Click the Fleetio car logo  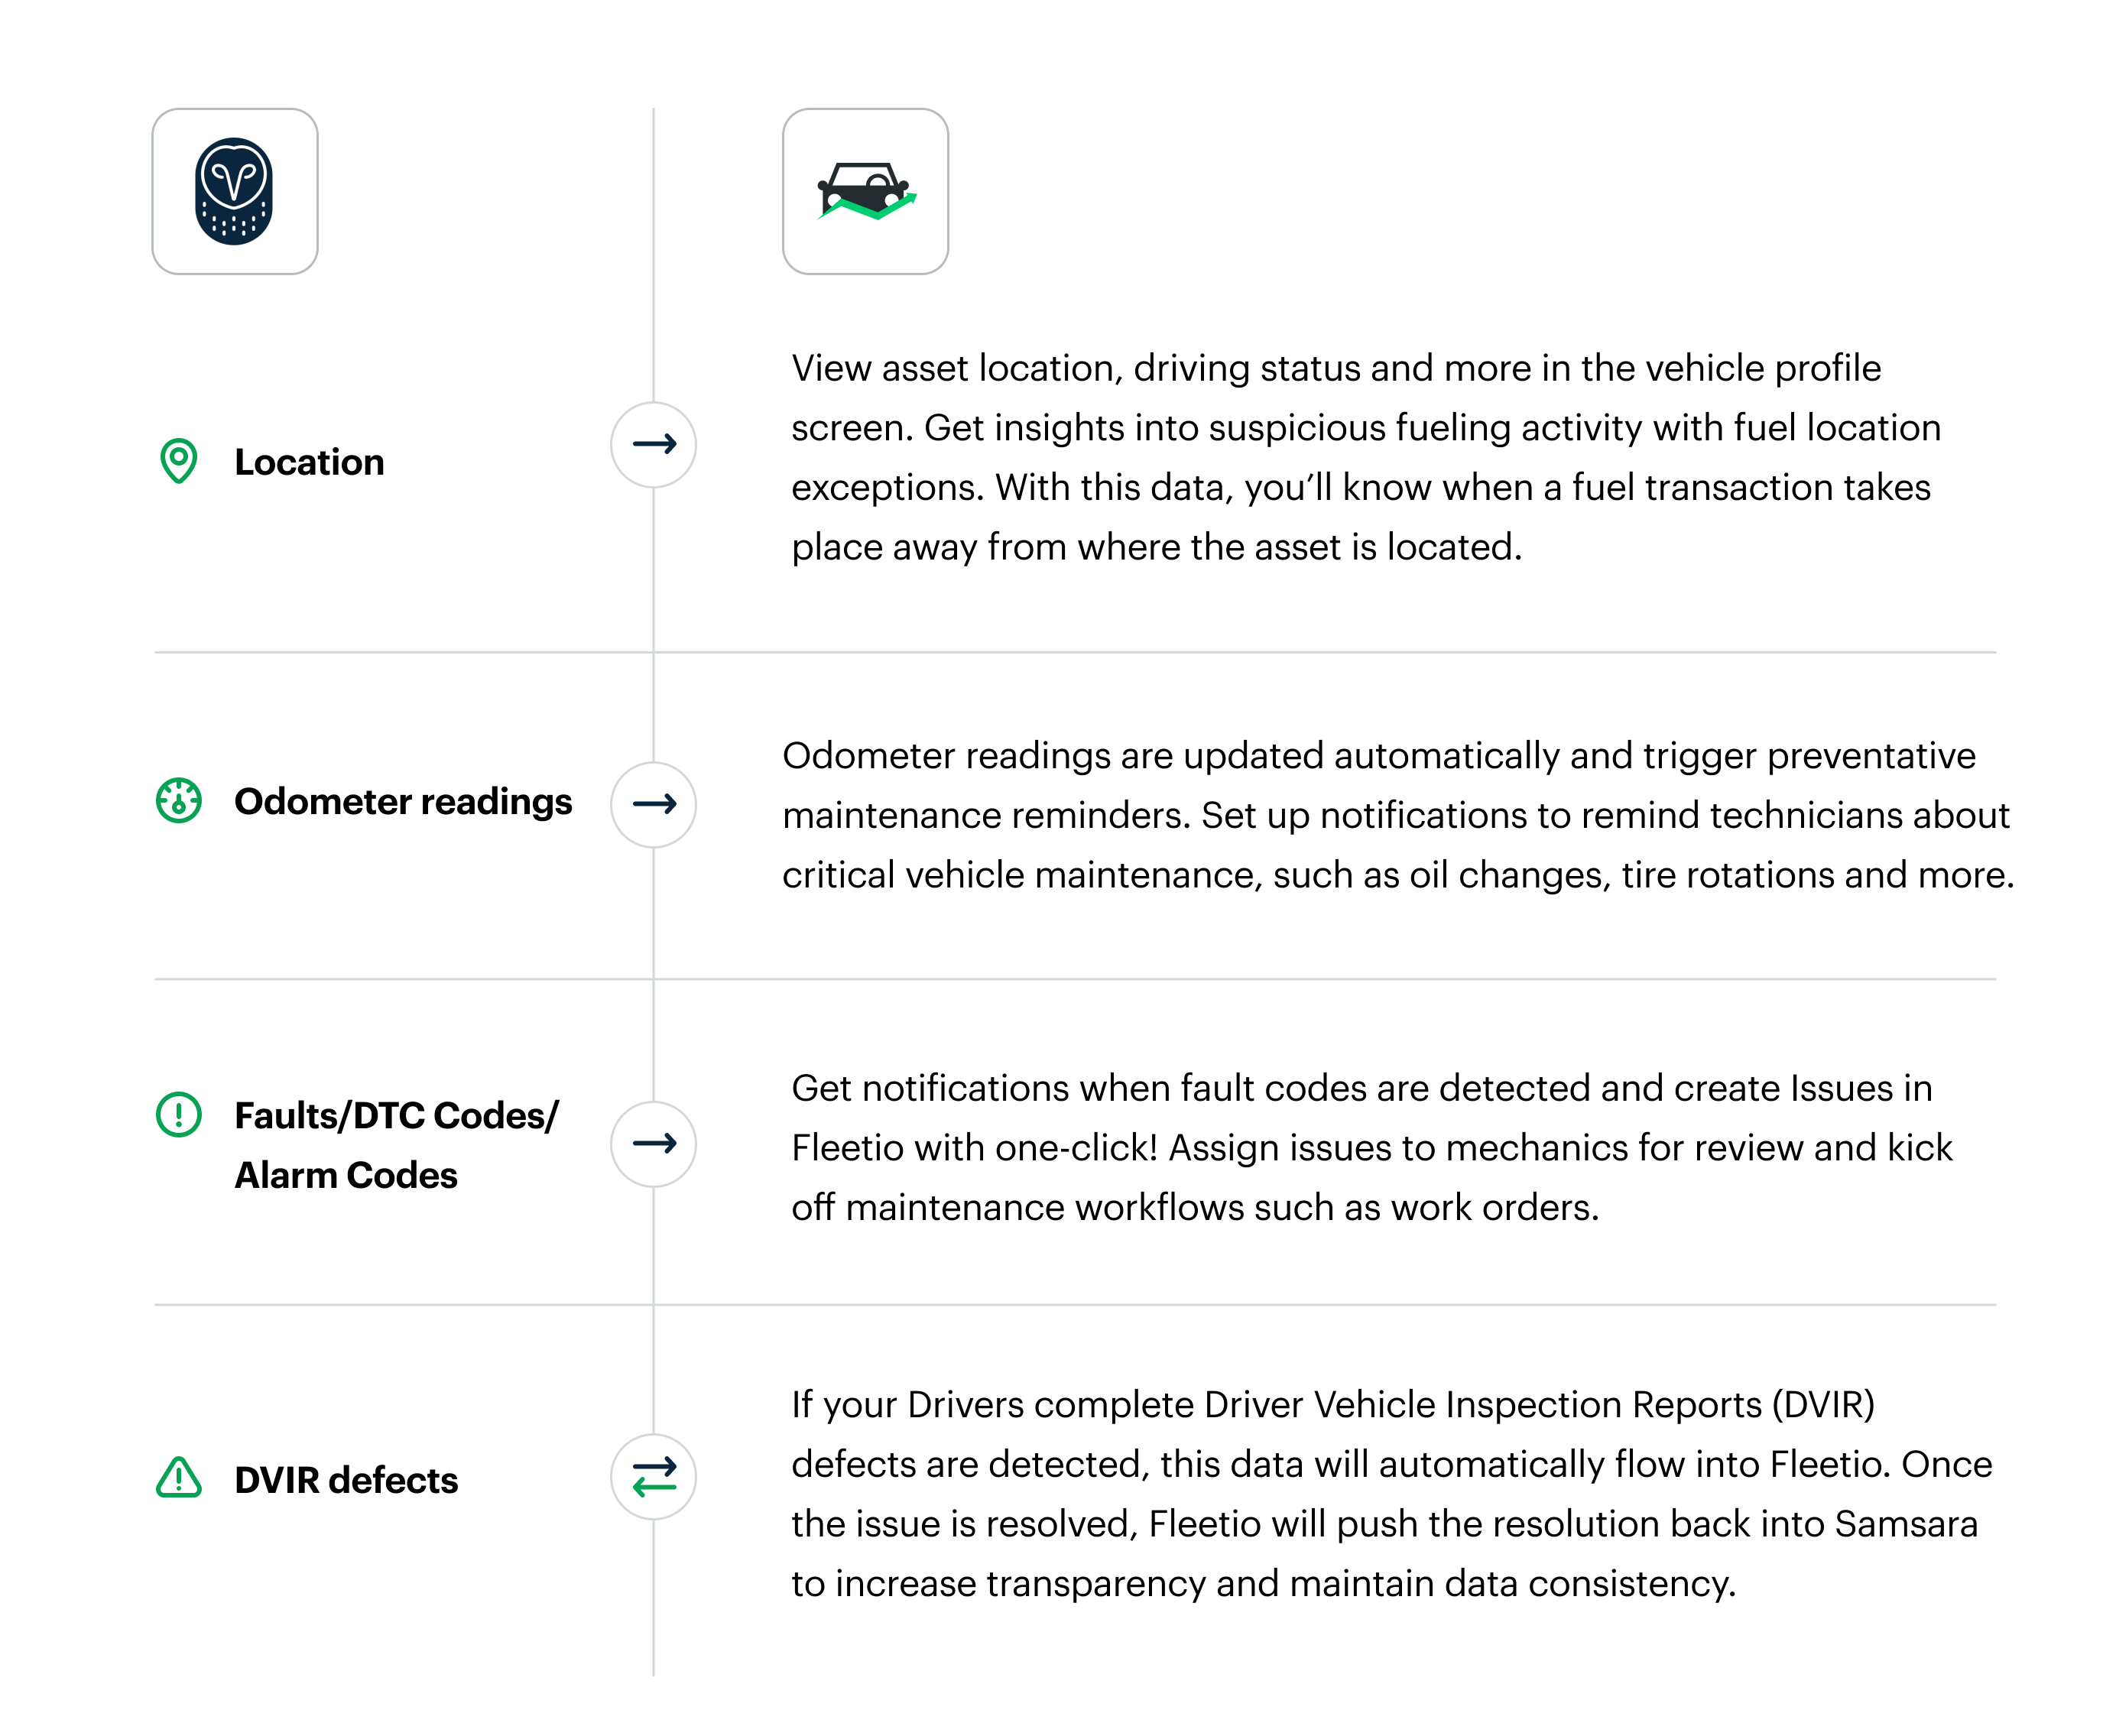(x=865, y=191)
